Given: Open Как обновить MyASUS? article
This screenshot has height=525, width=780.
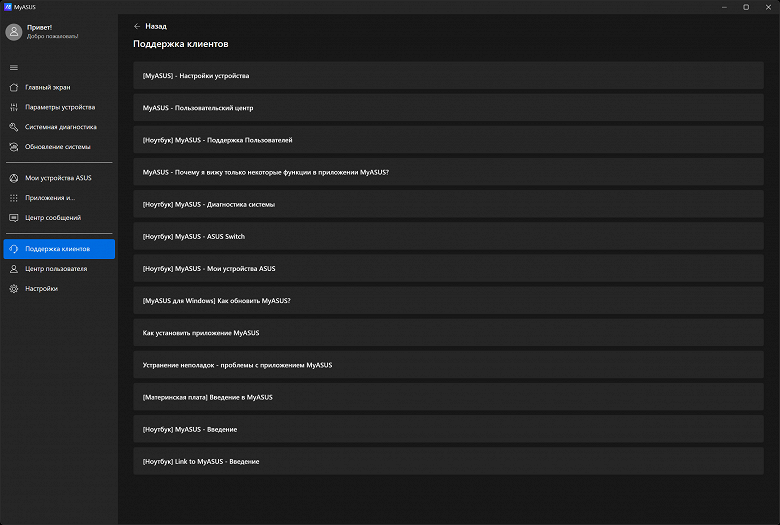Looking at the screenshot, I should pos(448,300).
